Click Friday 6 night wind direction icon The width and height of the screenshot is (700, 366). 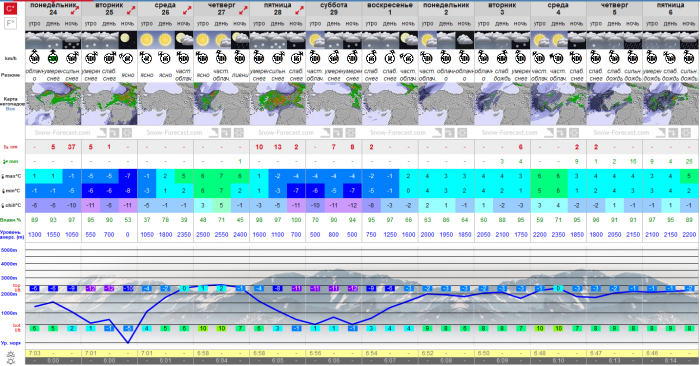click(x=688, y=58)
